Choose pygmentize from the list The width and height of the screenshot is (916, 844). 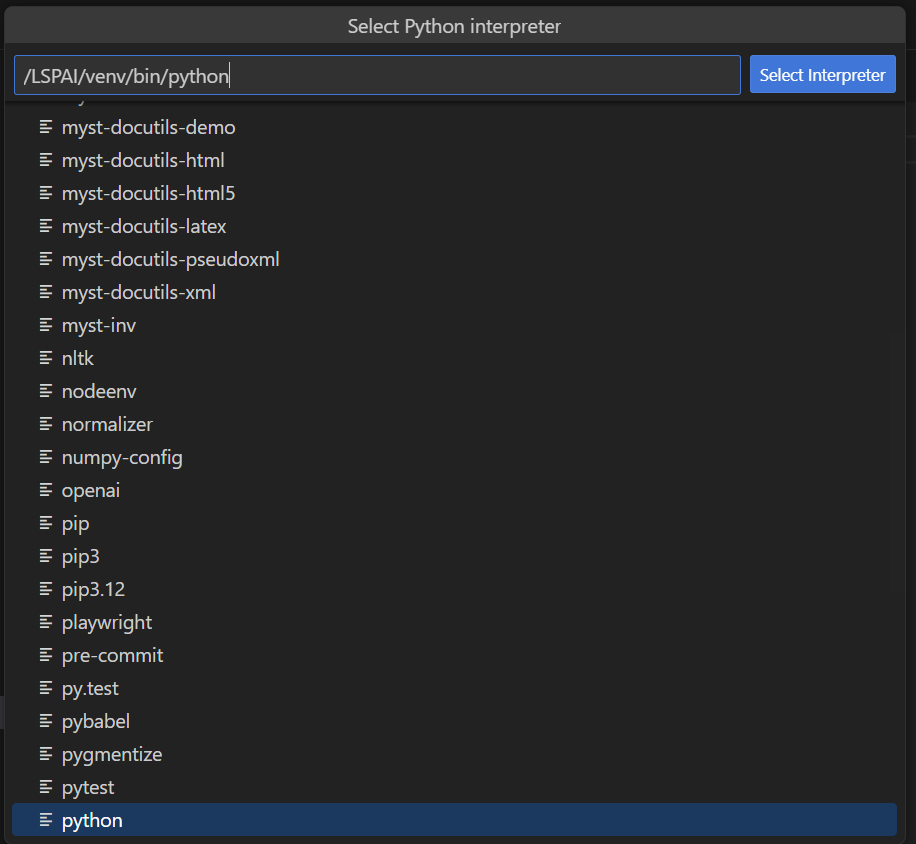click(x=113, y=754)
